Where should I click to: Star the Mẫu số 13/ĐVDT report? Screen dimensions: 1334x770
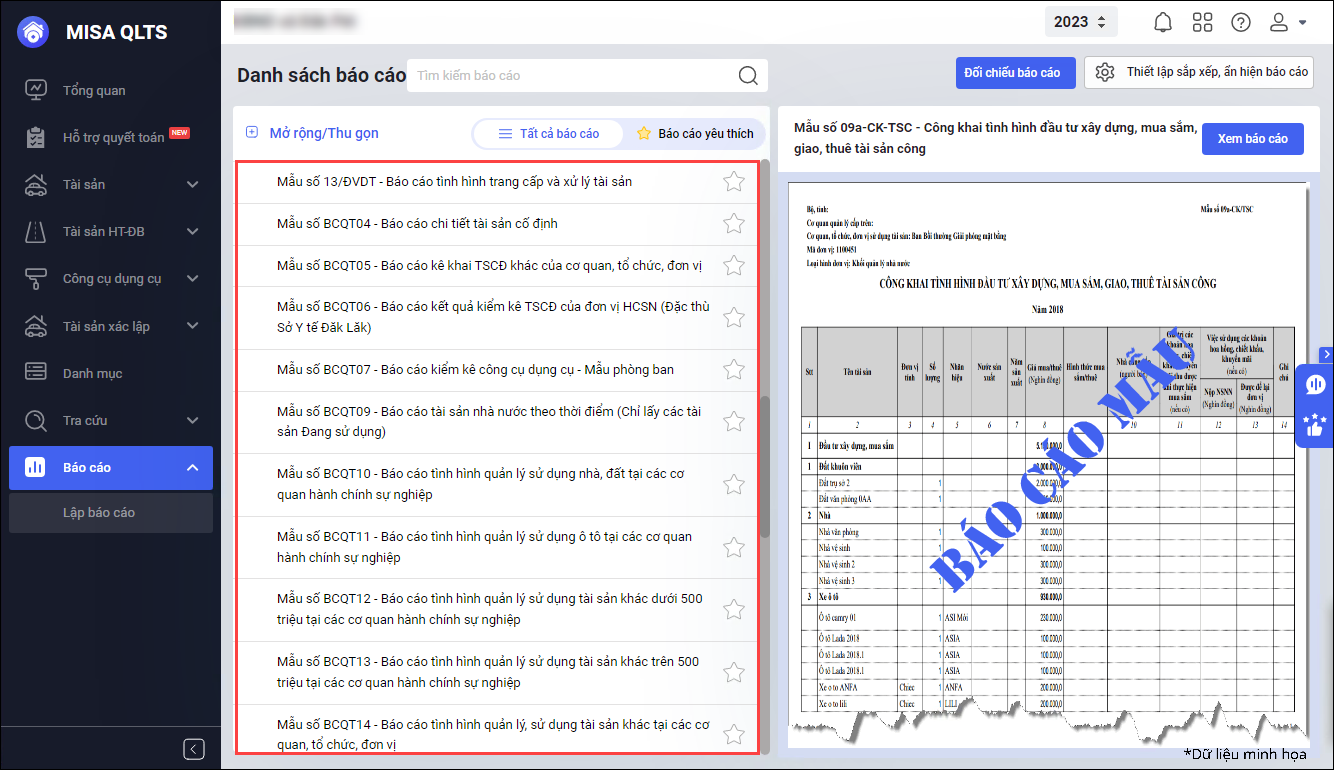734,182
